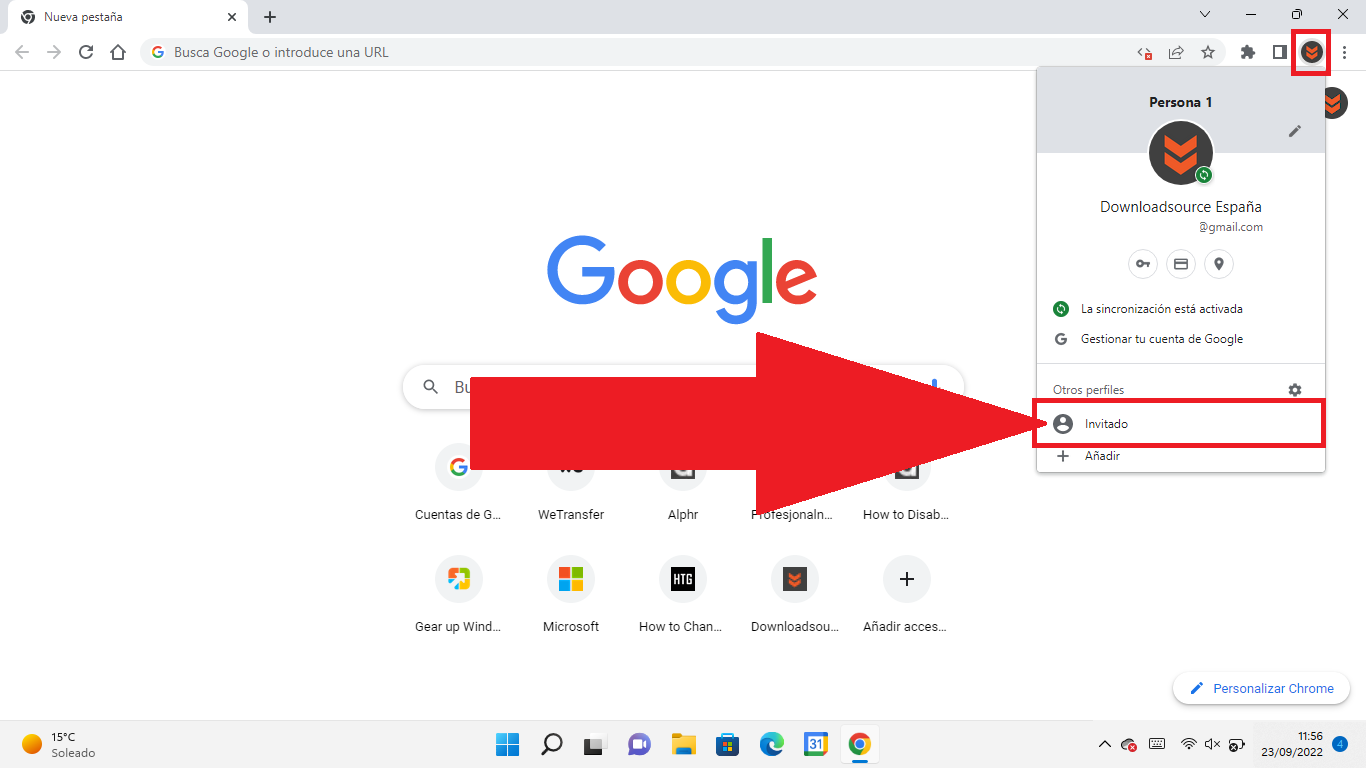
Task: Open File Explorer from the taskbar
Action: [x=683, y=744]
